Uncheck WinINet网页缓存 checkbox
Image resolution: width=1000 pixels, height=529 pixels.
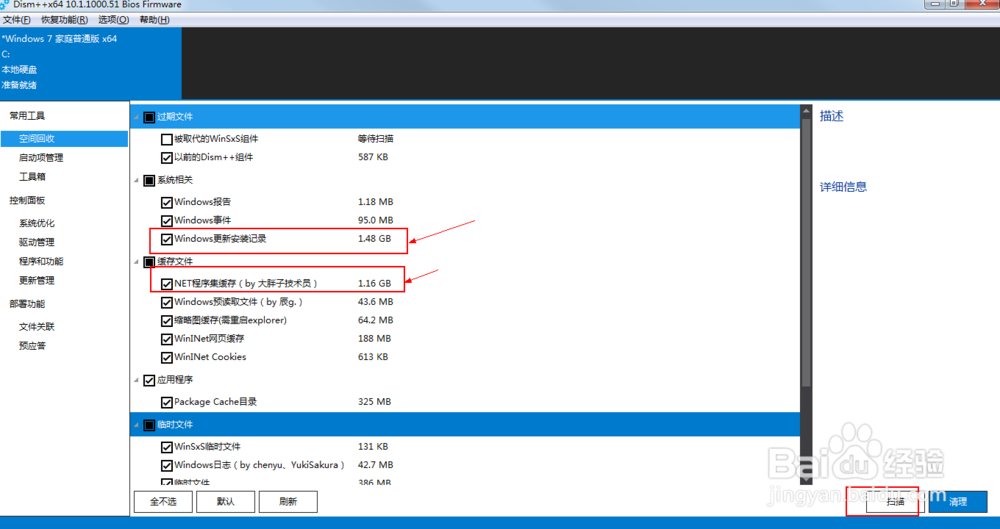166,339
